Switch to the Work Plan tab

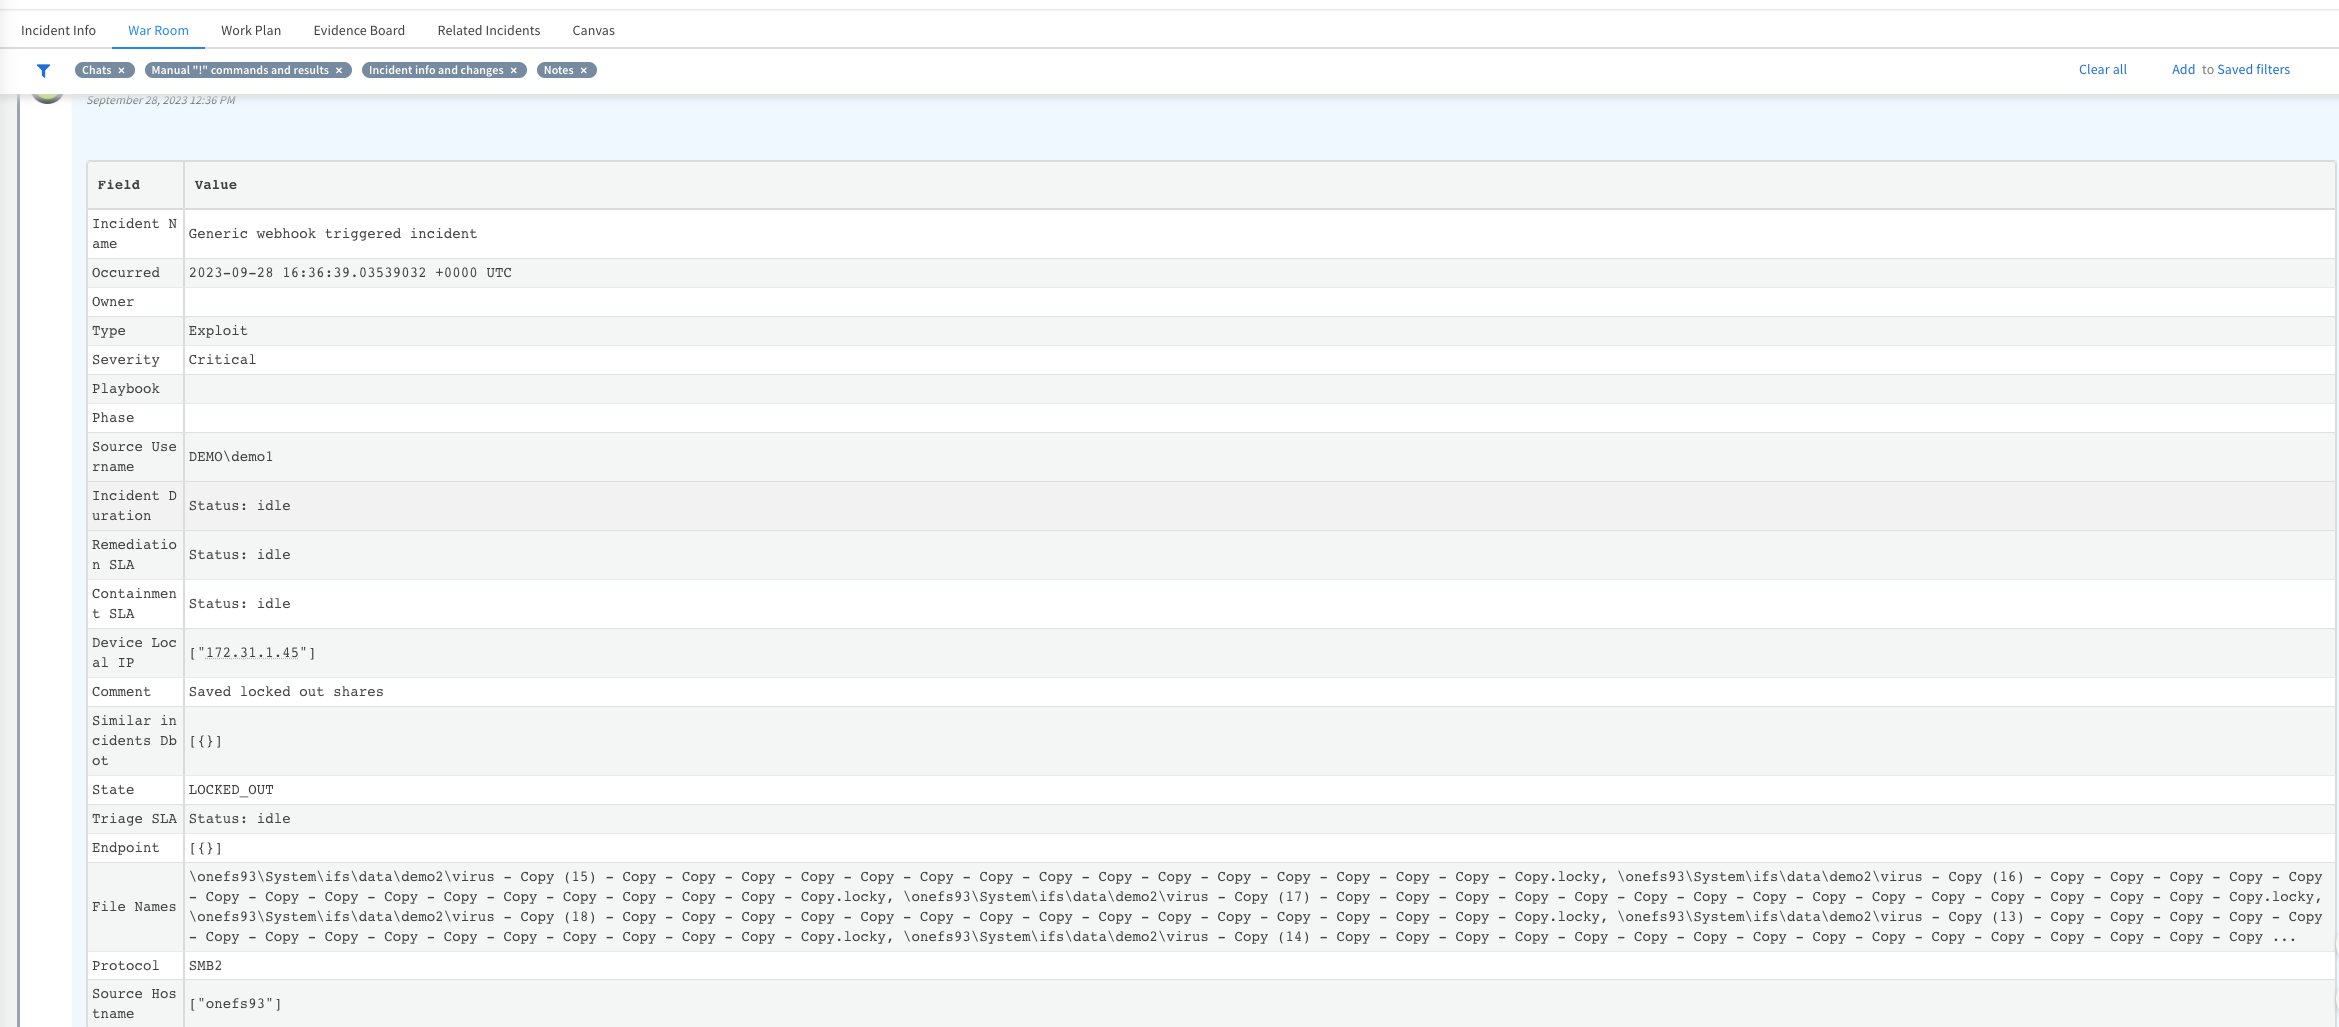click(x=251, y=30)
